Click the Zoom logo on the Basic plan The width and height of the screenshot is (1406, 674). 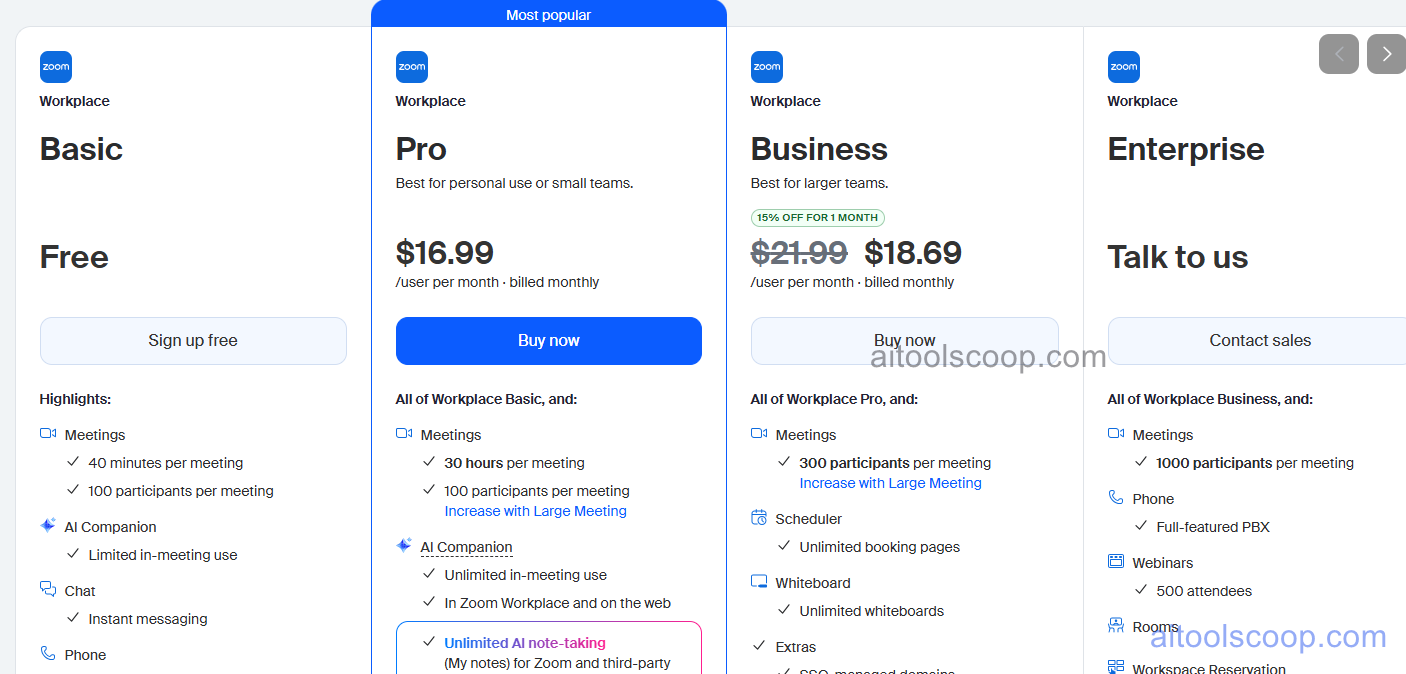point(55,66)
